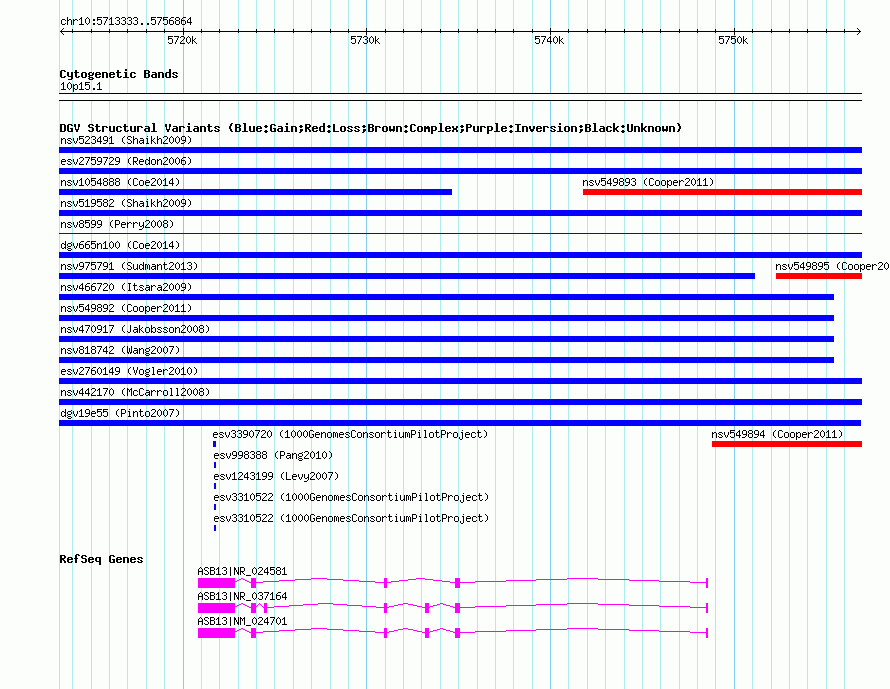This screenshot has width=890, height=689.
Task: Open the nsv1054888 (Coe2014) variant label
Action: pos(120,182)
